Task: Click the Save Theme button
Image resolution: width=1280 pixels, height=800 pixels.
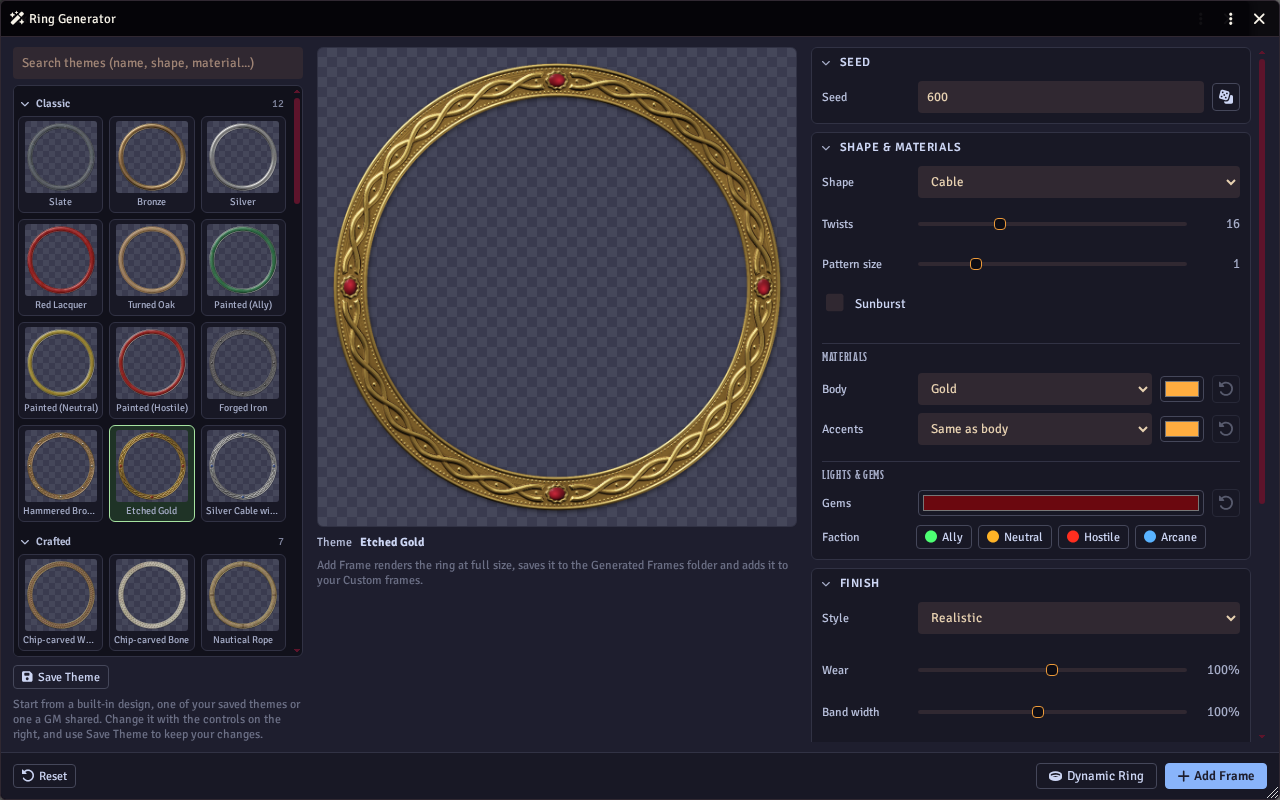Action: pyautogui.click(x=61, y=677)
